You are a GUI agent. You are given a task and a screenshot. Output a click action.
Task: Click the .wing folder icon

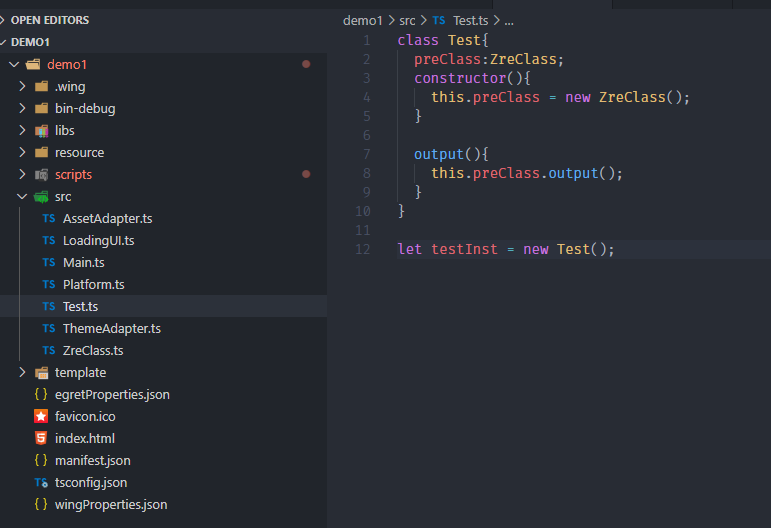(x=41, y=87)
